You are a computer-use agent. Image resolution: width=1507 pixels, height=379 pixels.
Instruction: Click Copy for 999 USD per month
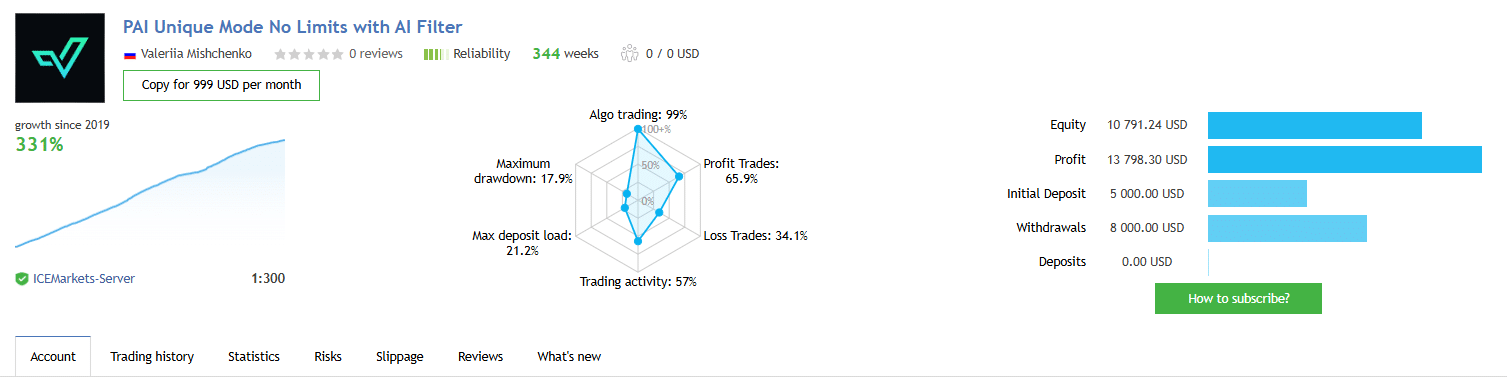pos(221,85)
